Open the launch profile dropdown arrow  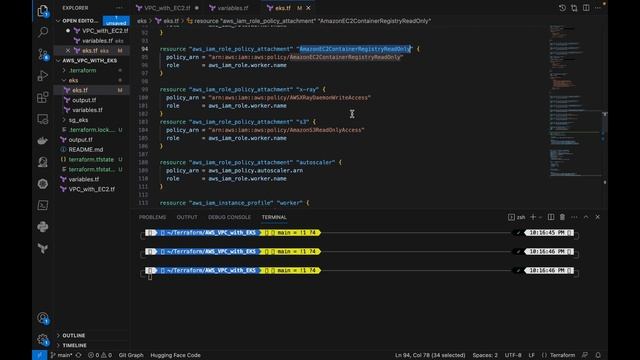click(x=540, y=217)
